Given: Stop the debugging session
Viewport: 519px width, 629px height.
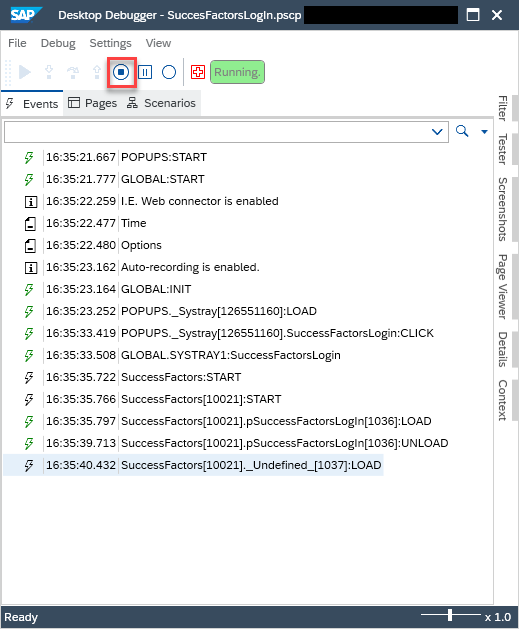Looking at the screenshot, I should 121,72.
